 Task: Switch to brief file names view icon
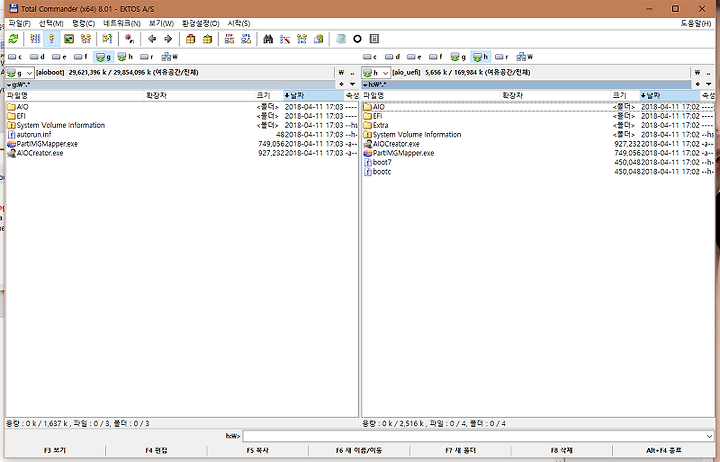pyautogui.click(x=35, y=39)
